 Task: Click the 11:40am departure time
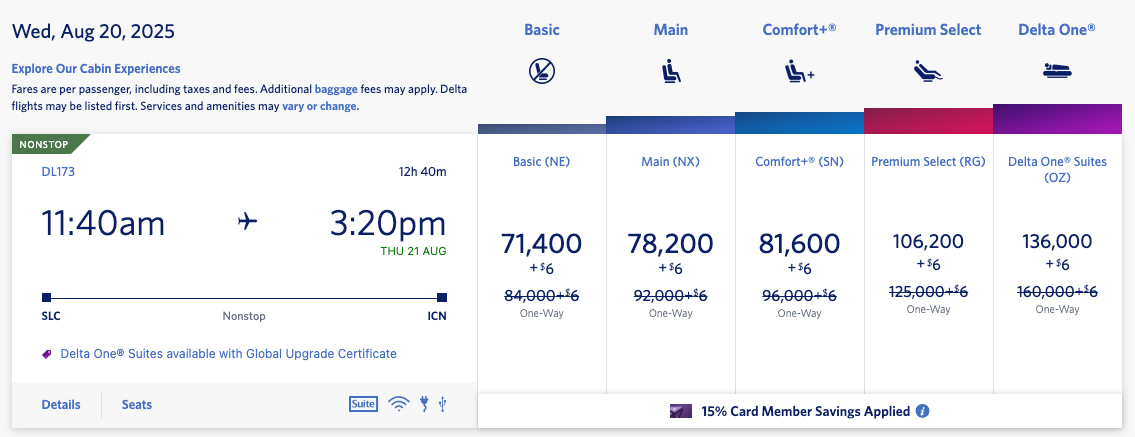pos(103,224)
